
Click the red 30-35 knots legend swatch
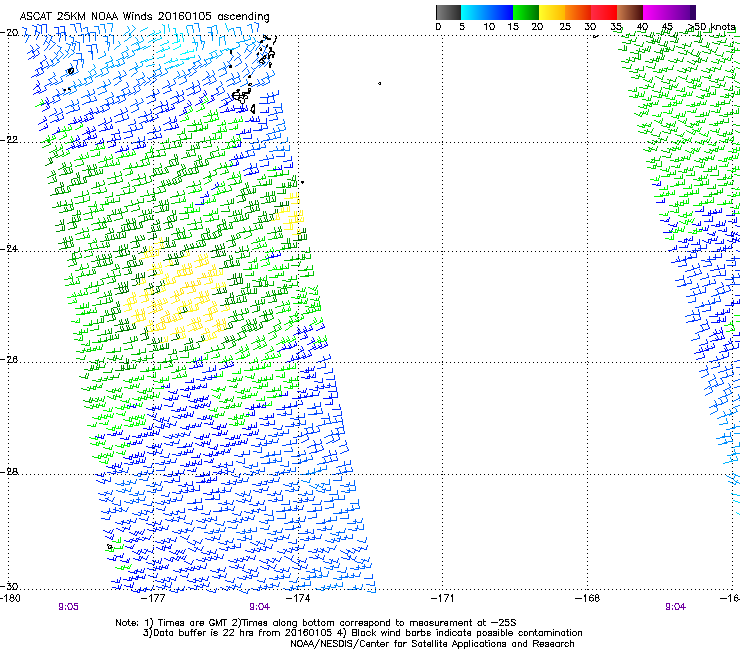(604, 12)
